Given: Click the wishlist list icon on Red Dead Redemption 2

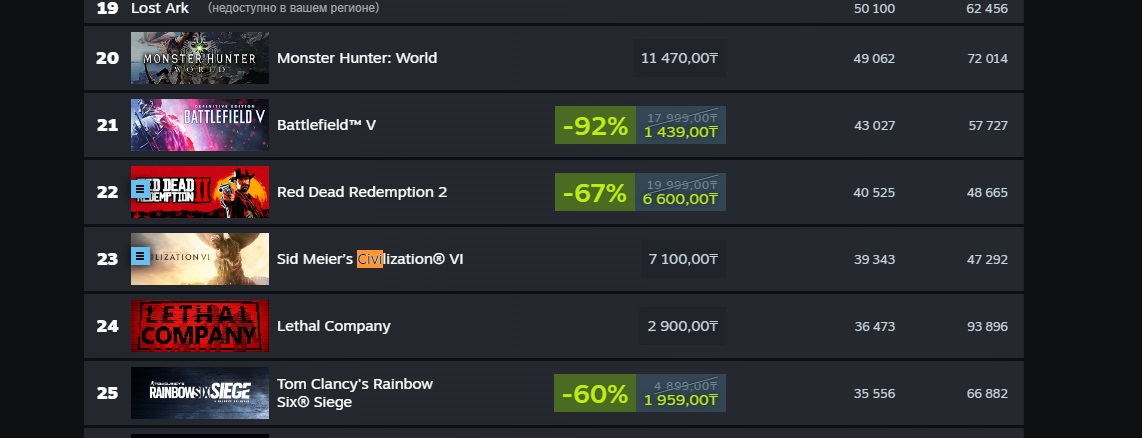Looking at the screenshot, I should (x=141, y=189).
